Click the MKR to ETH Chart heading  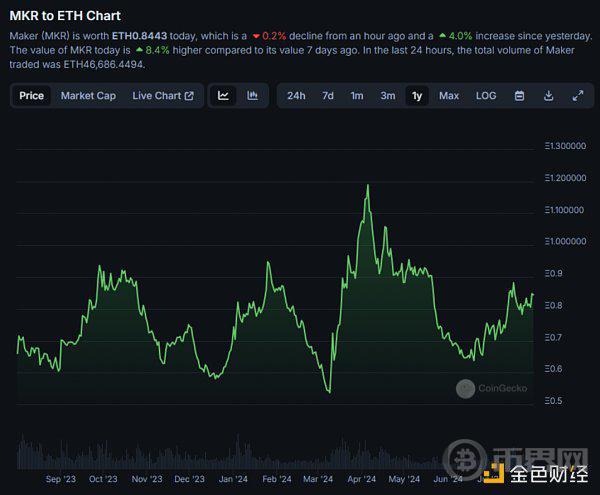[66, 15]
